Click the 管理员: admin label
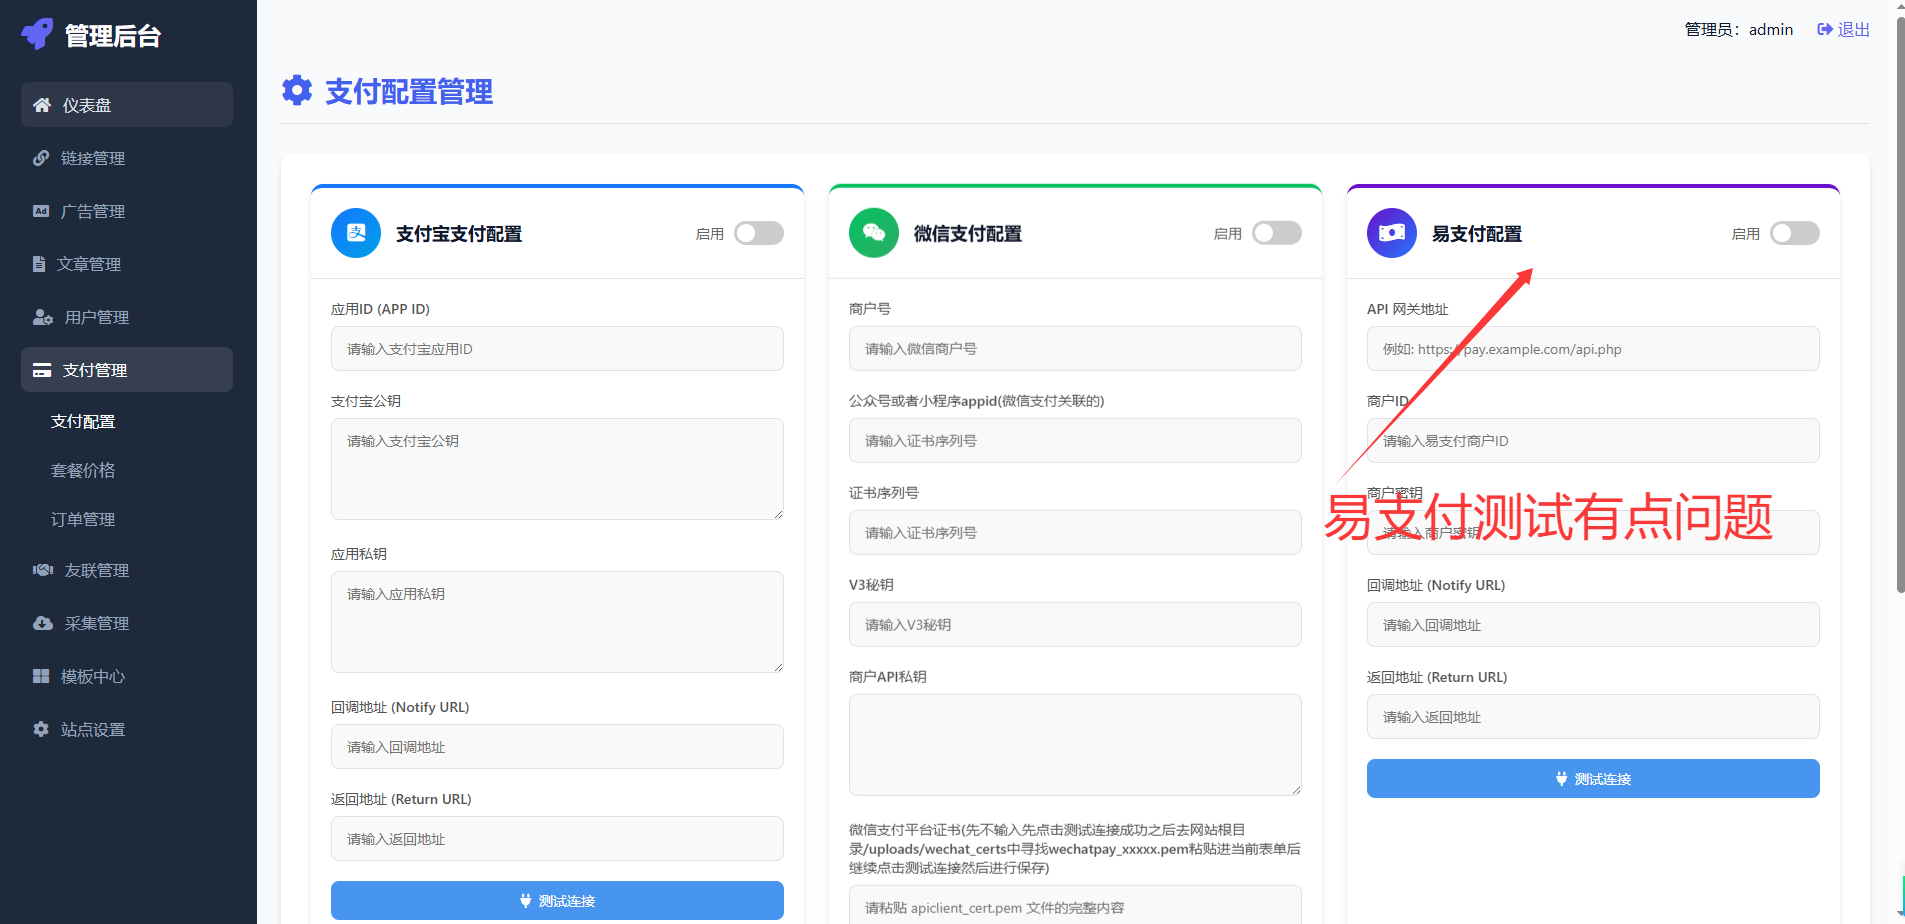The width and height of the screenshot is (1905, 924). [1739, 30]
